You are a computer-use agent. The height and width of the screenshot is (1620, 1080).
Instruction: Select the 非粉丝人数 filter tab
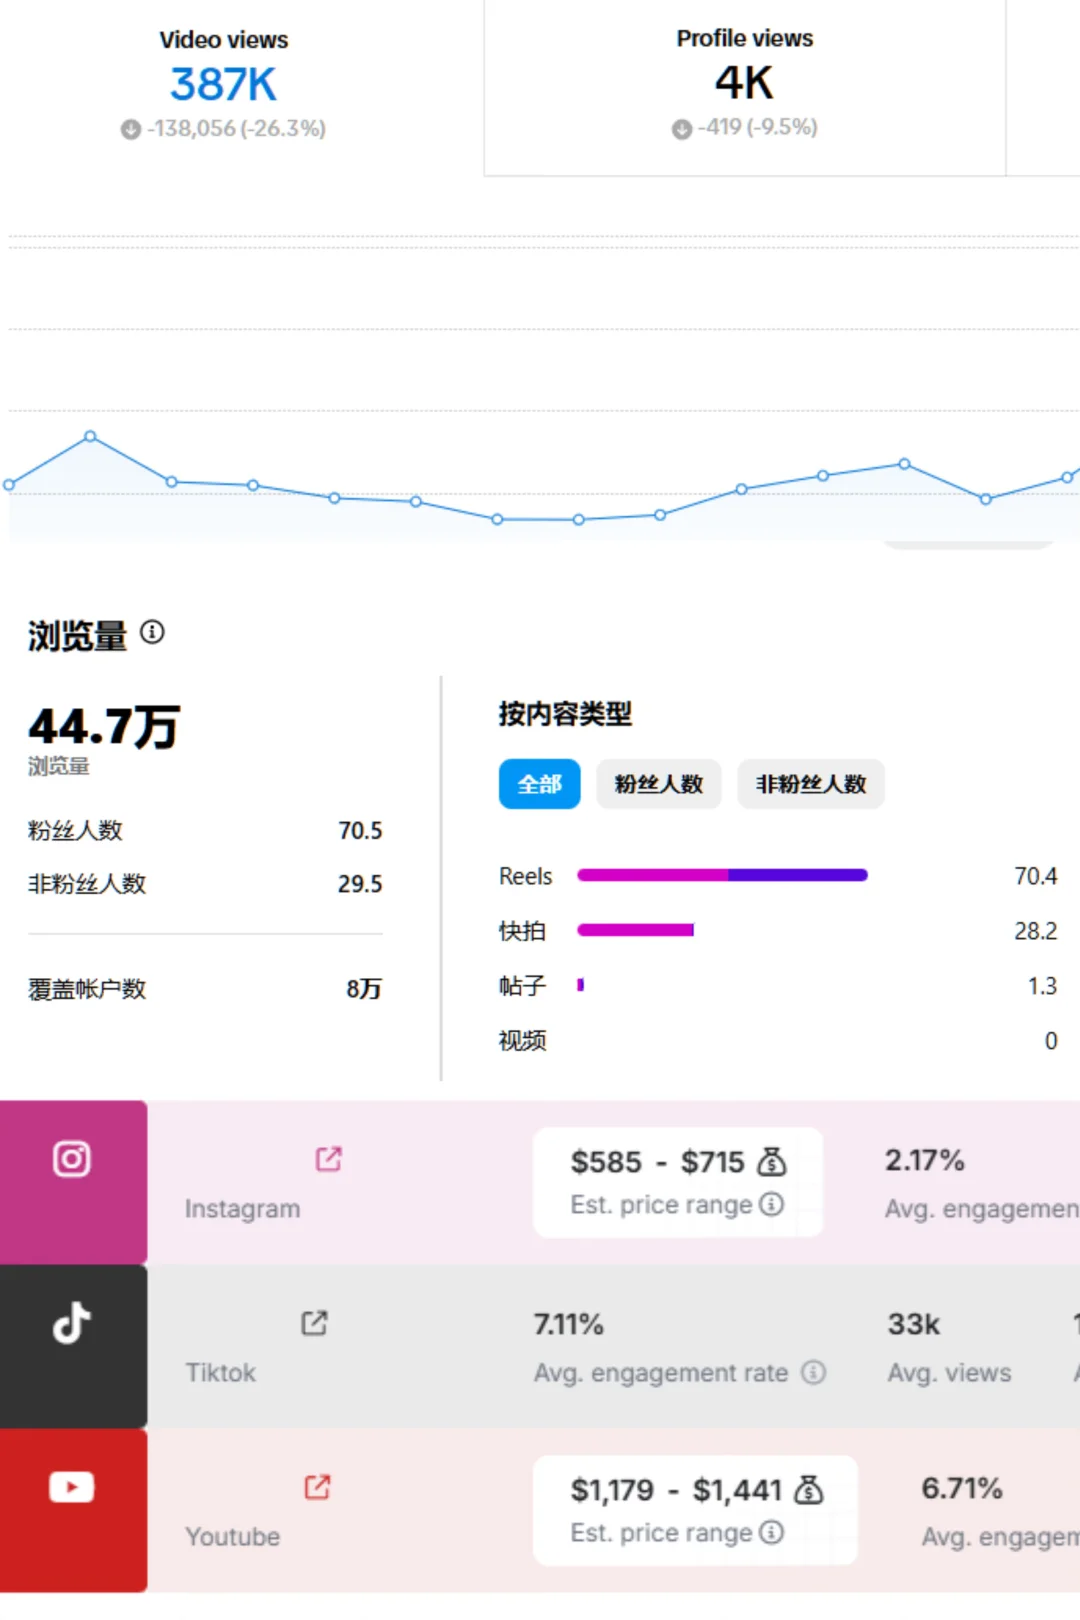point(811,784)
